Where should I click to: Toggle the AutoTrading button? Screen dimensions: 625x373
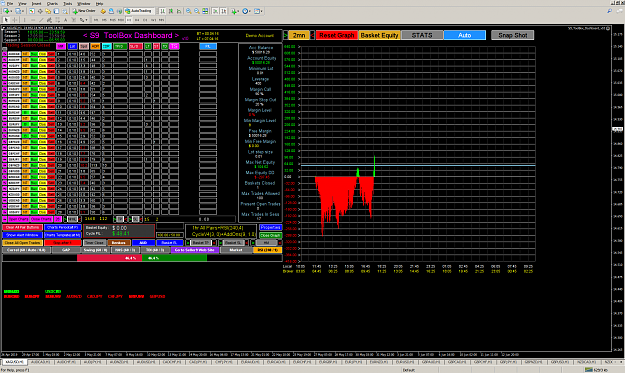(x=138, y=11)
